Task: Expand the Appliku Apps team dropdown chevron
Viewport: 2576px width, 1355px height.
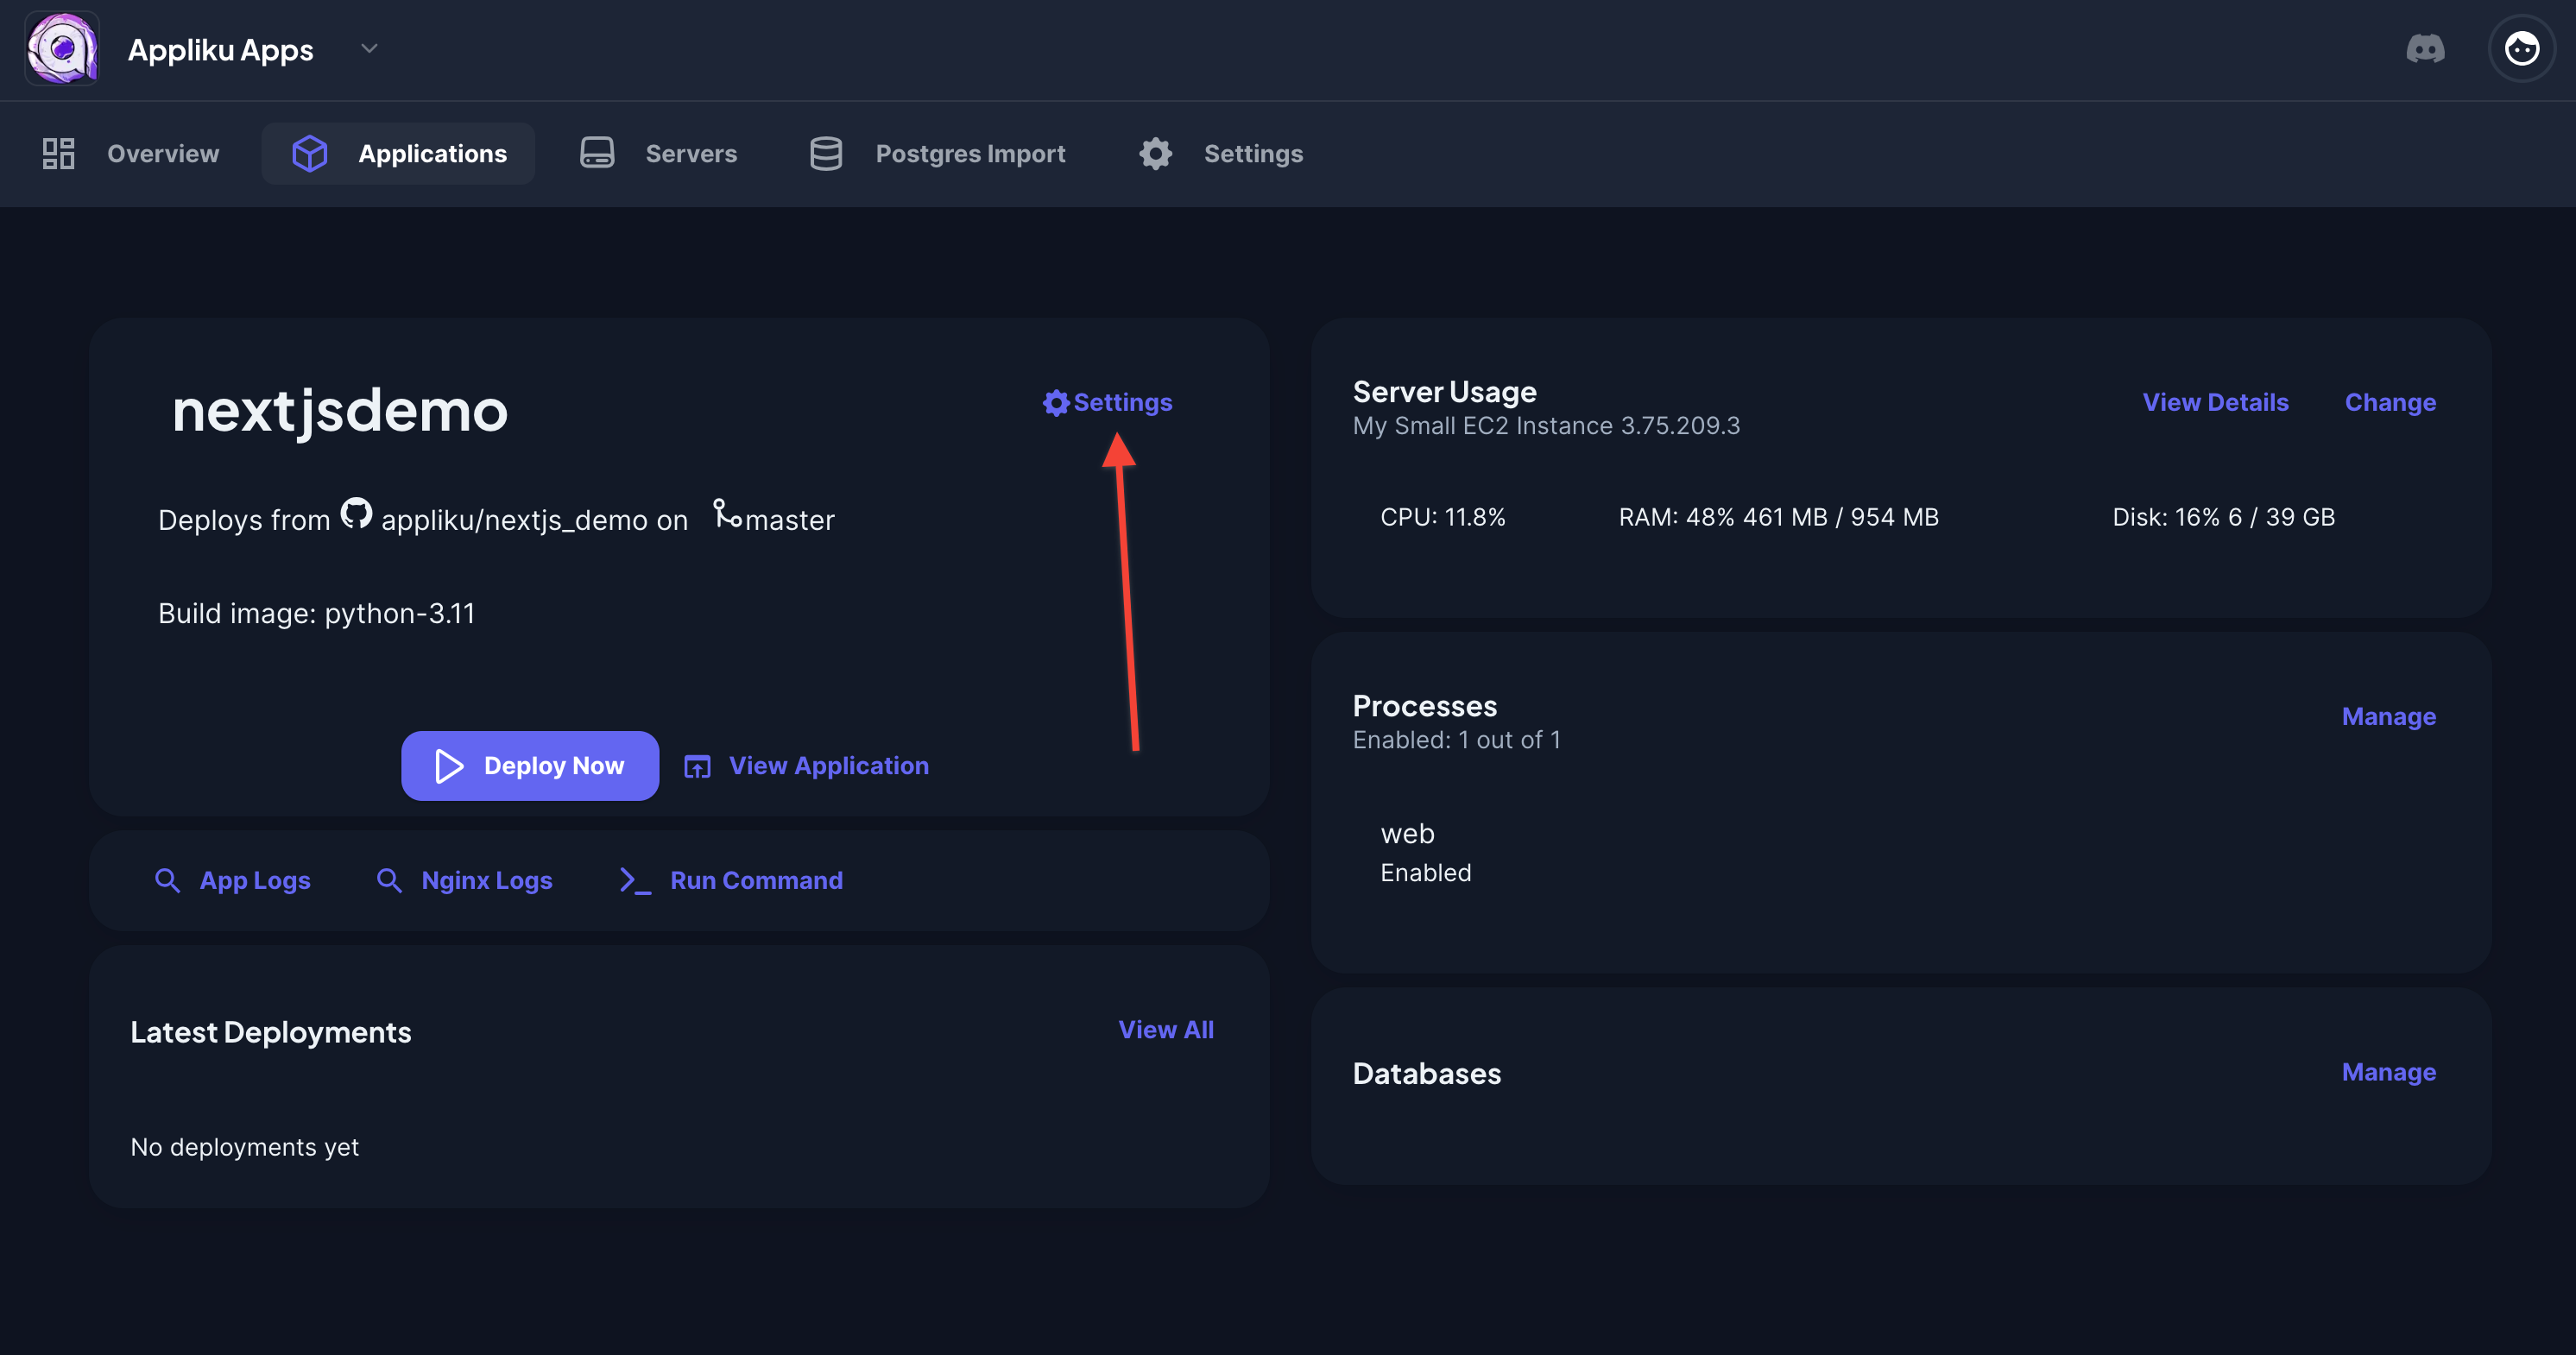Action: tap(369, 48)
